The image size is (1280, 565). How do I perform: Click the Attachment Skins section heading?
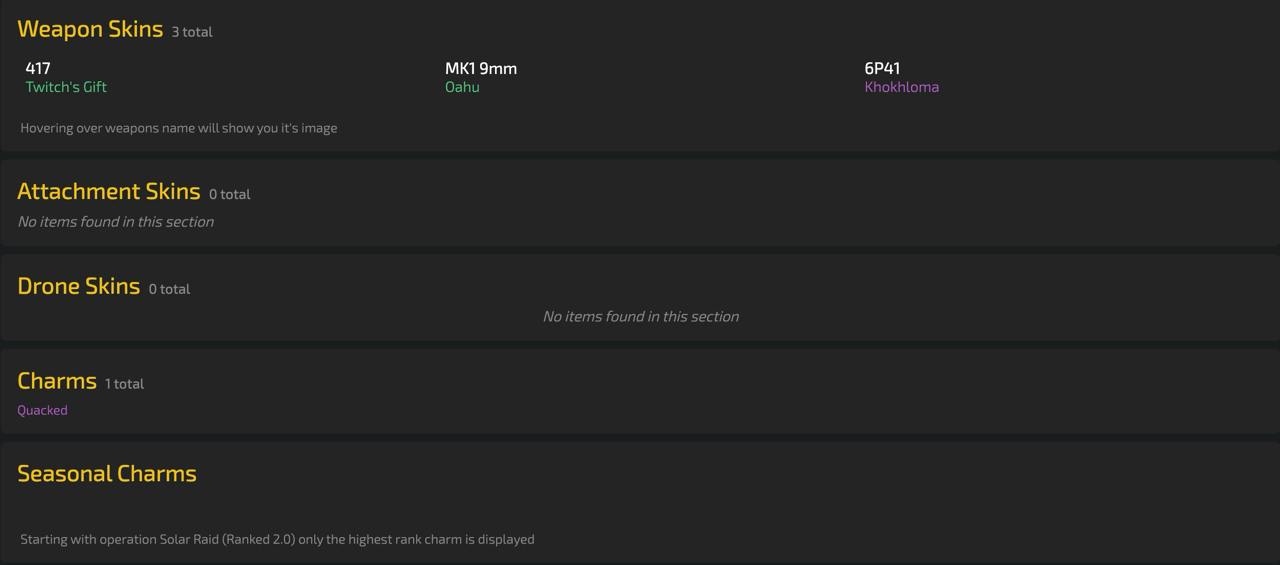tap(108, 191)
